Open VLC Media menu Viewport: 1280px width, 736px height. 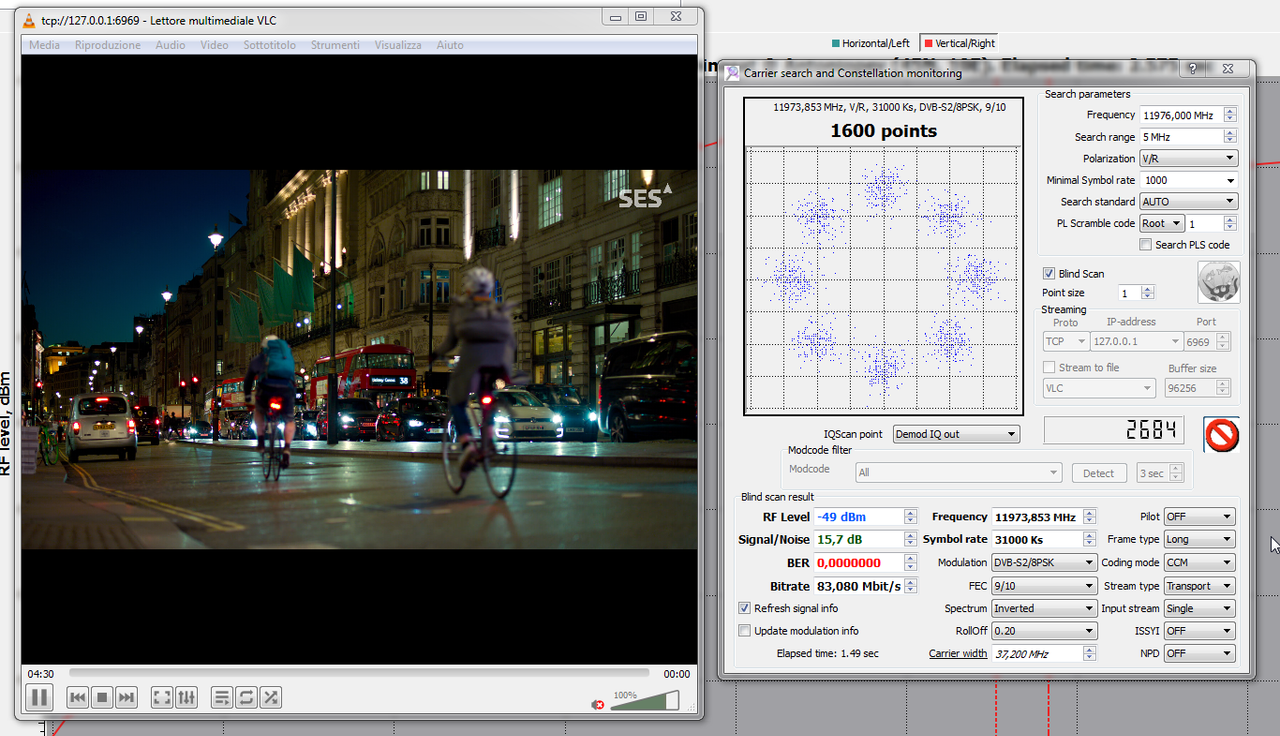click(x=44, y=45)
